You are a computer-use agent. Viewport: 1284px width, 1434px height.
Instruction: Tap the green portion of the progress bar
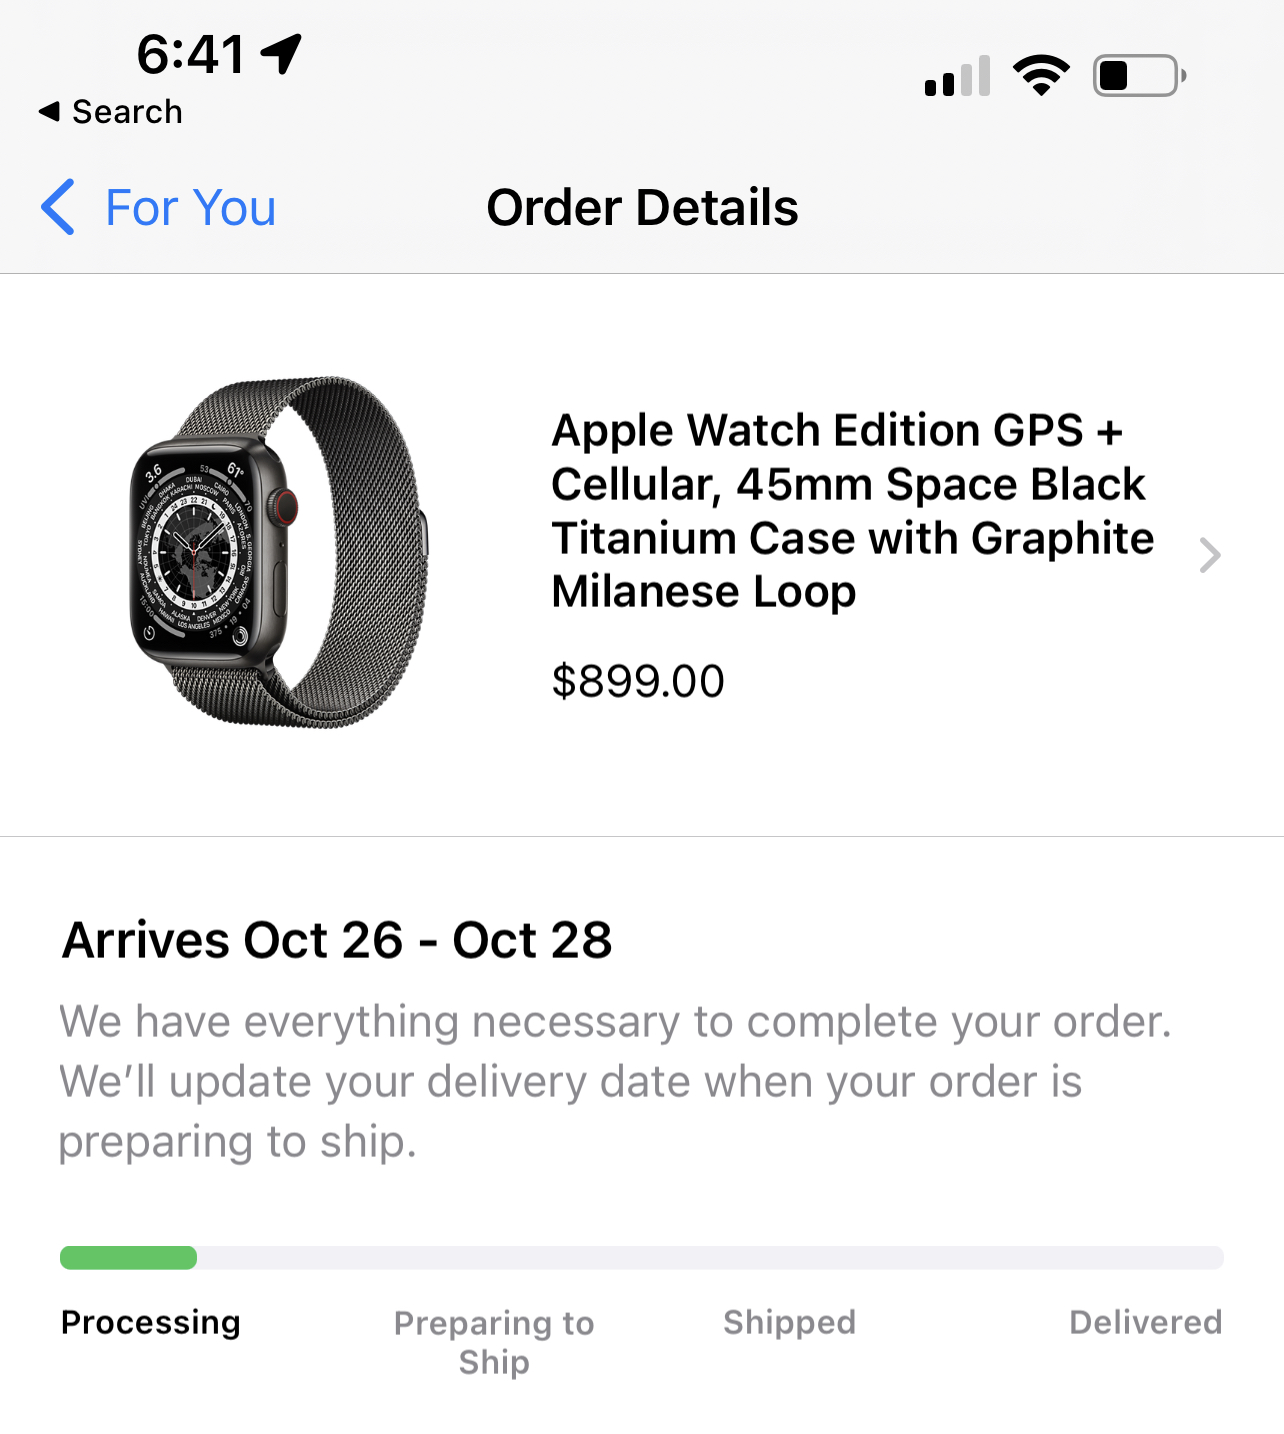(x=128, y=1258)
